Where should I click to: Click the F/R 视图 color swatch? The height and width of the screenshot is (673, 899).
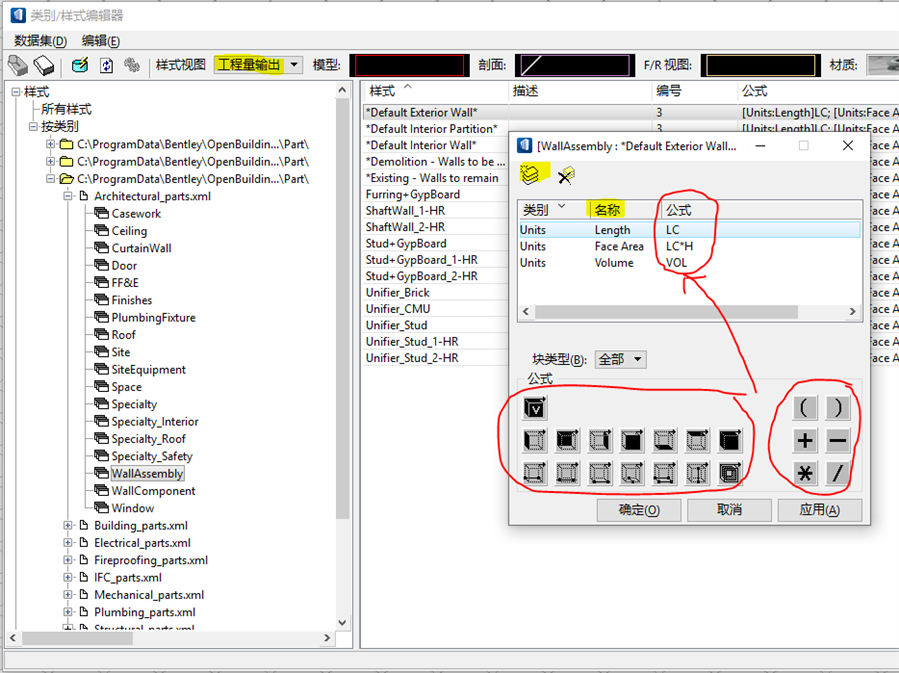coord(761,65)
